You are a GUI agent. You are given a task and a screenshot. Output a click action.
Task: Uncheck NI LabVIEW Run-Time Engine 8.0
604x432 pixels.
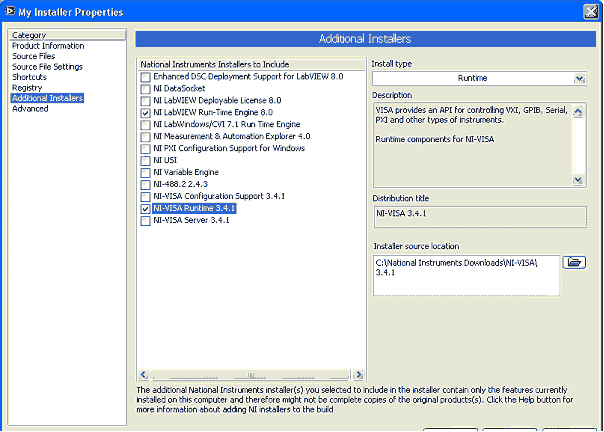[145, 113]
